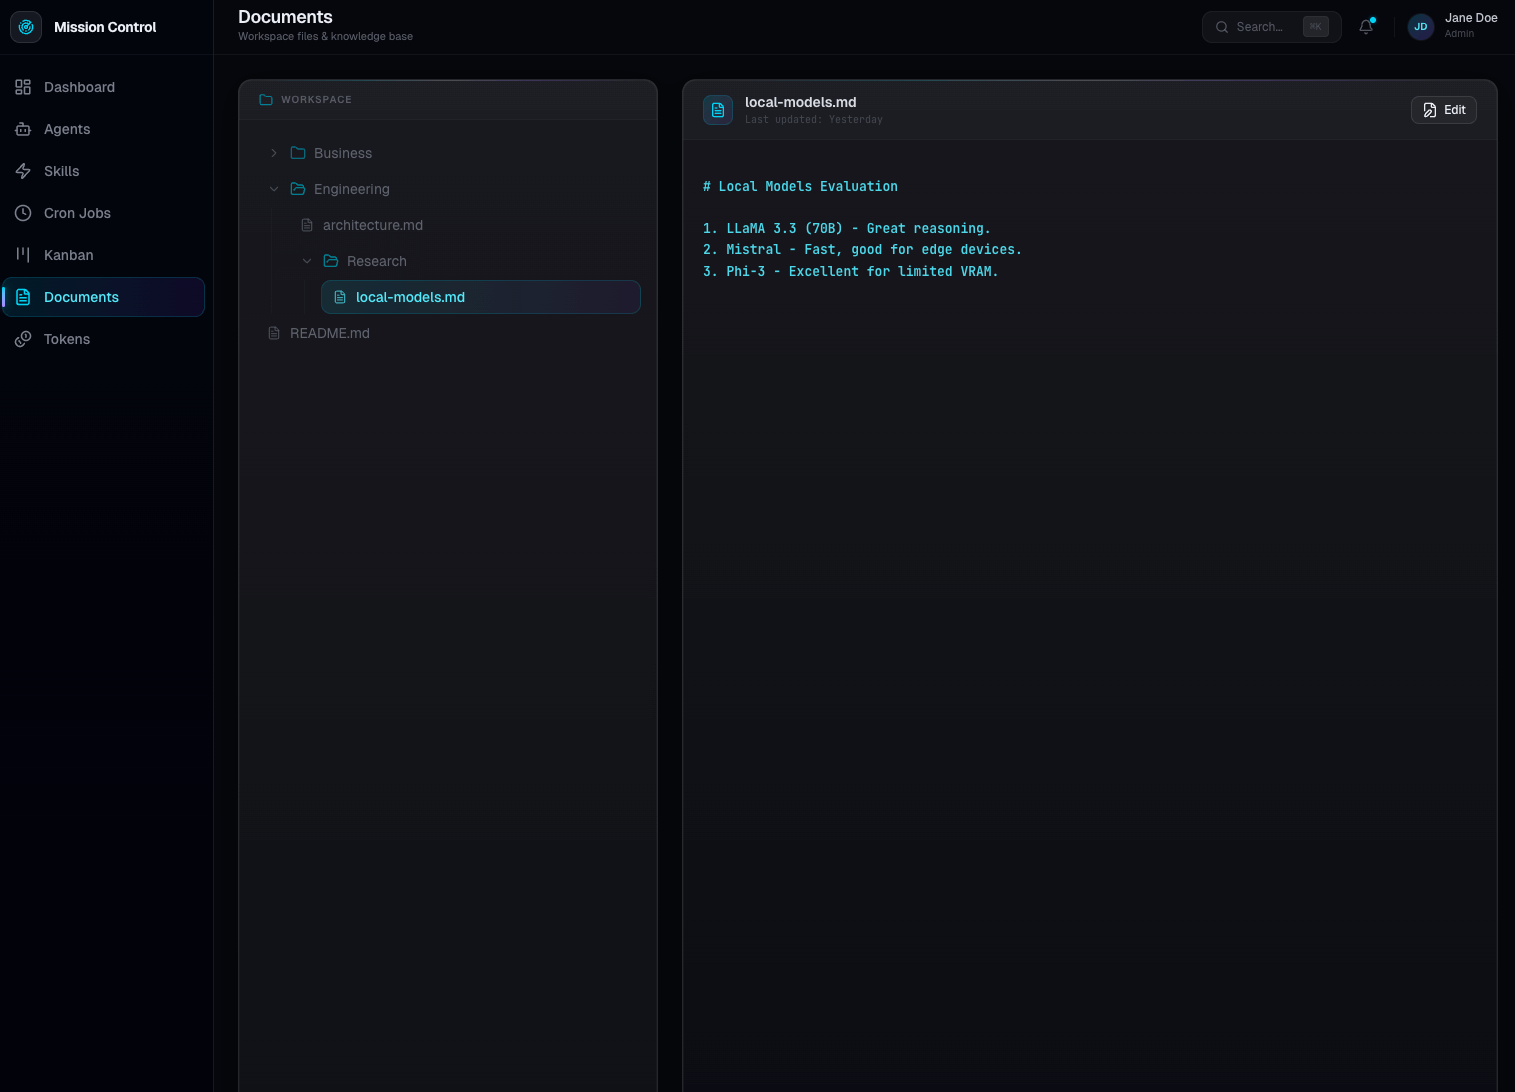Click the Edit button for local-models.md

(x=1443, y=110)
